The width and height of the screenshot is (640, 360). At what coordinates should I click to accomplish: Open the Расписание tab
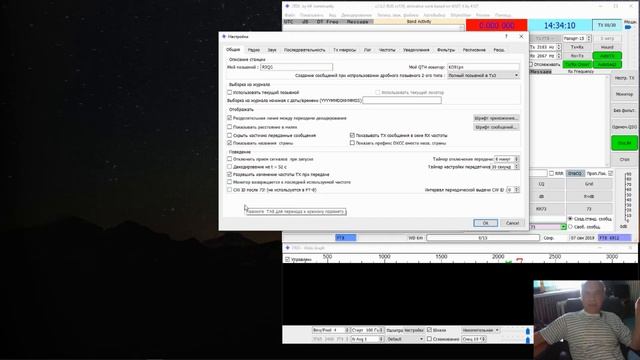click(474, 50)
